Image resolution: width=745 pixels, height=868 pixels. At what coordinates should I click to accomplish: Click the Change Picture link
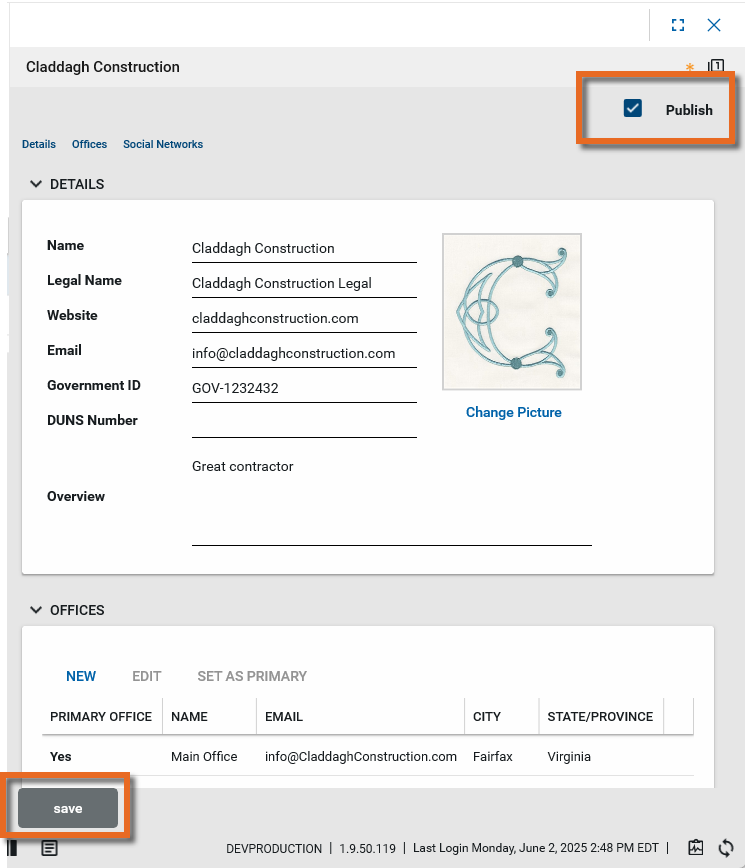(x=513, y=412)
